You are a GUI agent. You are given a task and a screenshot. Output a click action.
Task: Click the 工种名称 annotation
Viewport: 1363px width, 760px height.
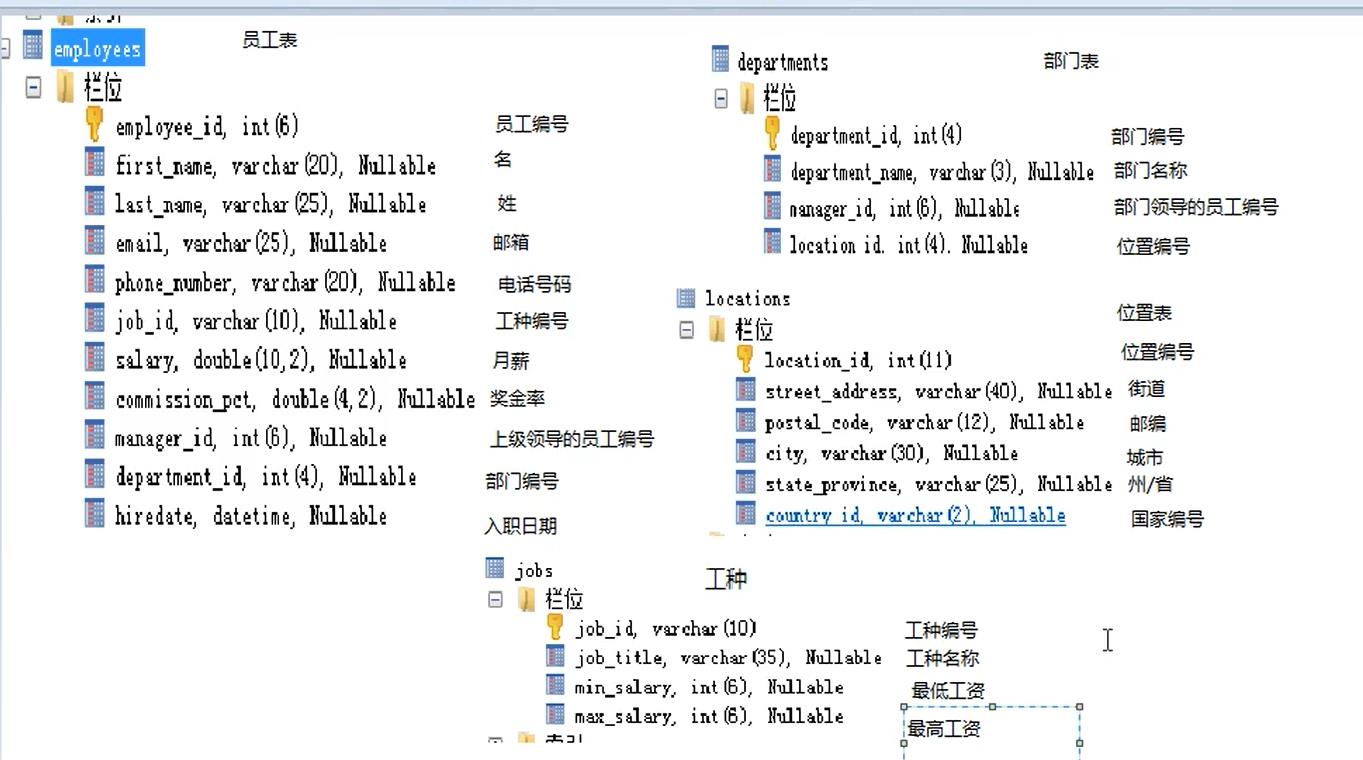pos(942,658)
